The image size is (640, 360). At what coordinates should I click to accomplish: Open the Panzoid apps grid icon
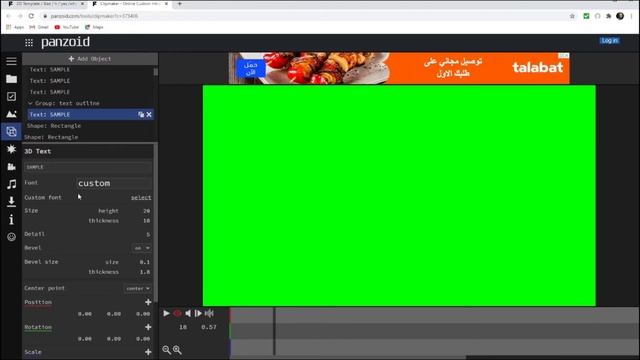click(29, 42)
